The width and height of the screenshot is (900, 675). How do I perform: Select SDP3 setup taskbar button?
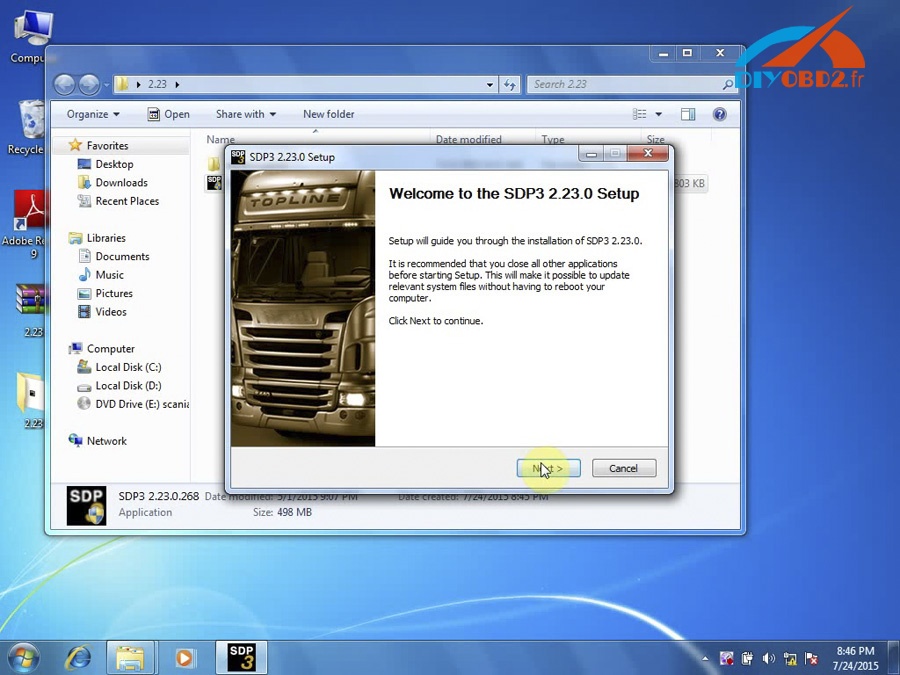(x=241, y=658)
